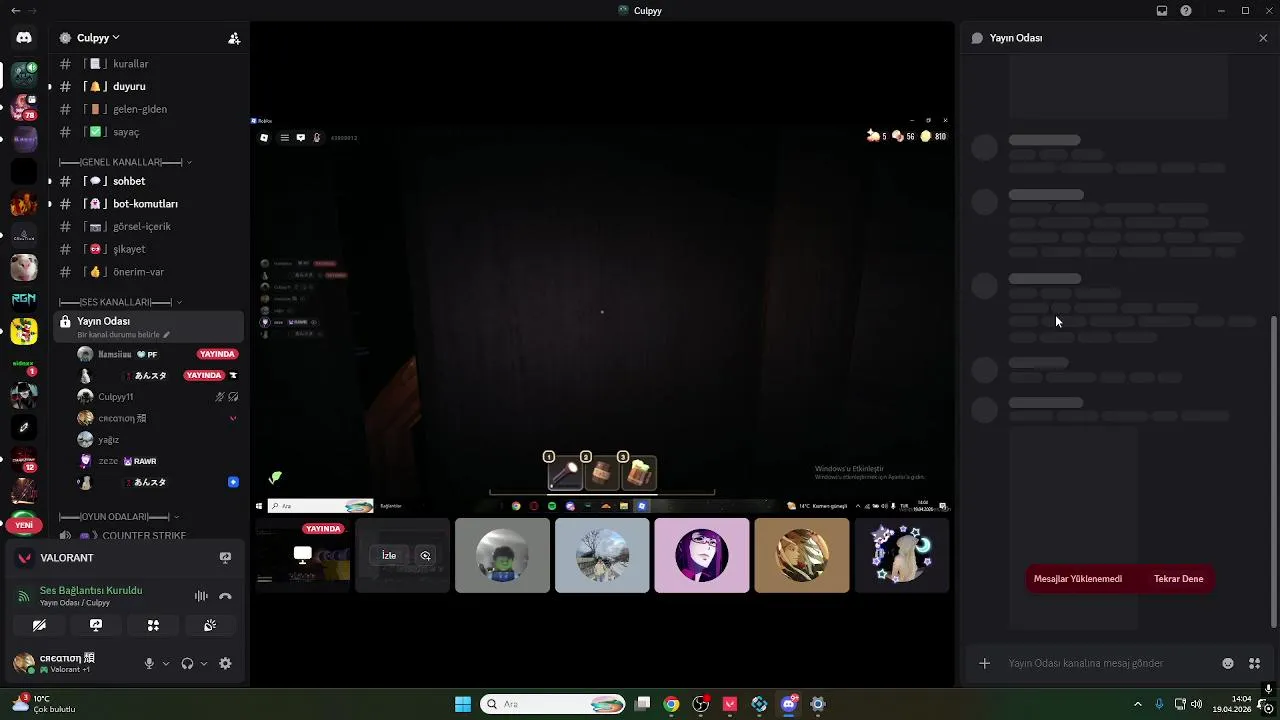Open the Windows Start button in taskbar
The width and height of the screenshot is (1280, 720).
tap(463, 704)
